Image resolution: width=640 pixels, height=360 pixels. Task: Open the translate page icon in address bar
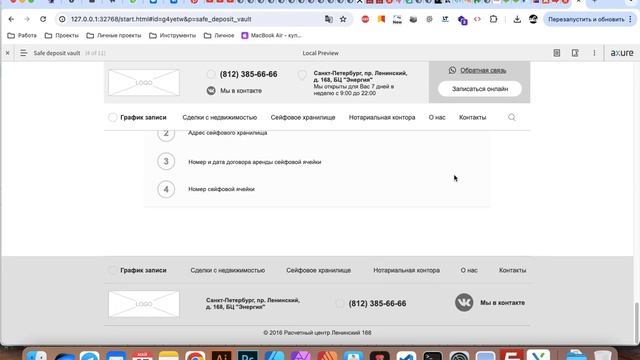tap(329, 19)
